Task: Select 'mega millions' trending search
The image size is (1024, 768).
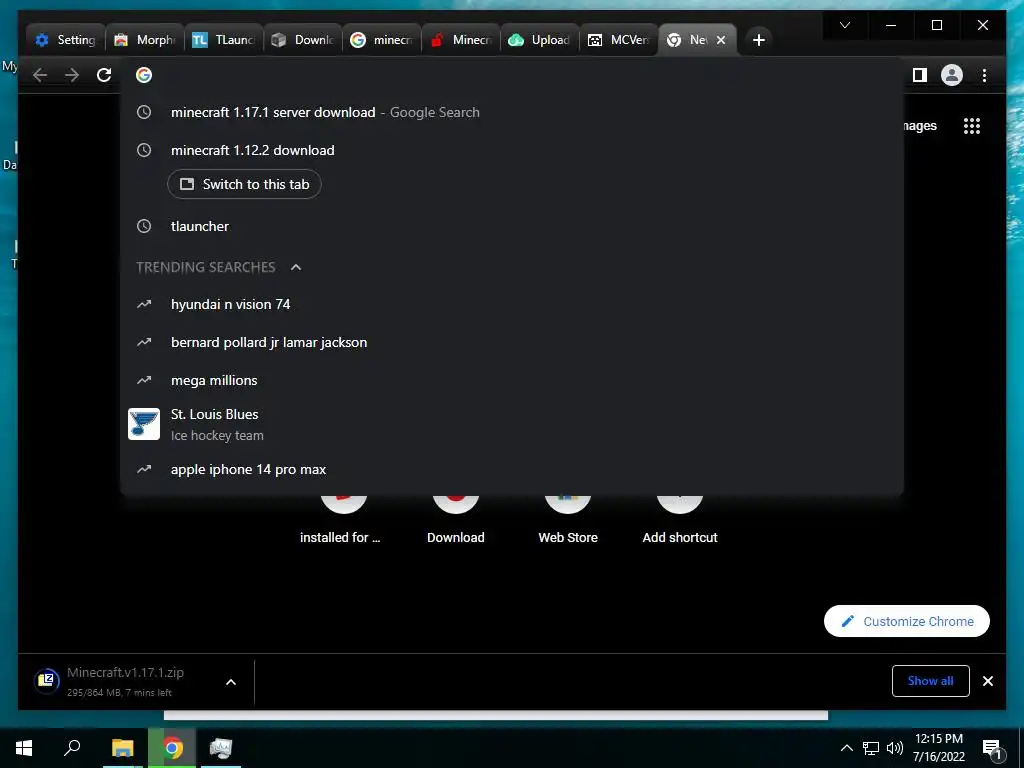Action: [512, 380]
